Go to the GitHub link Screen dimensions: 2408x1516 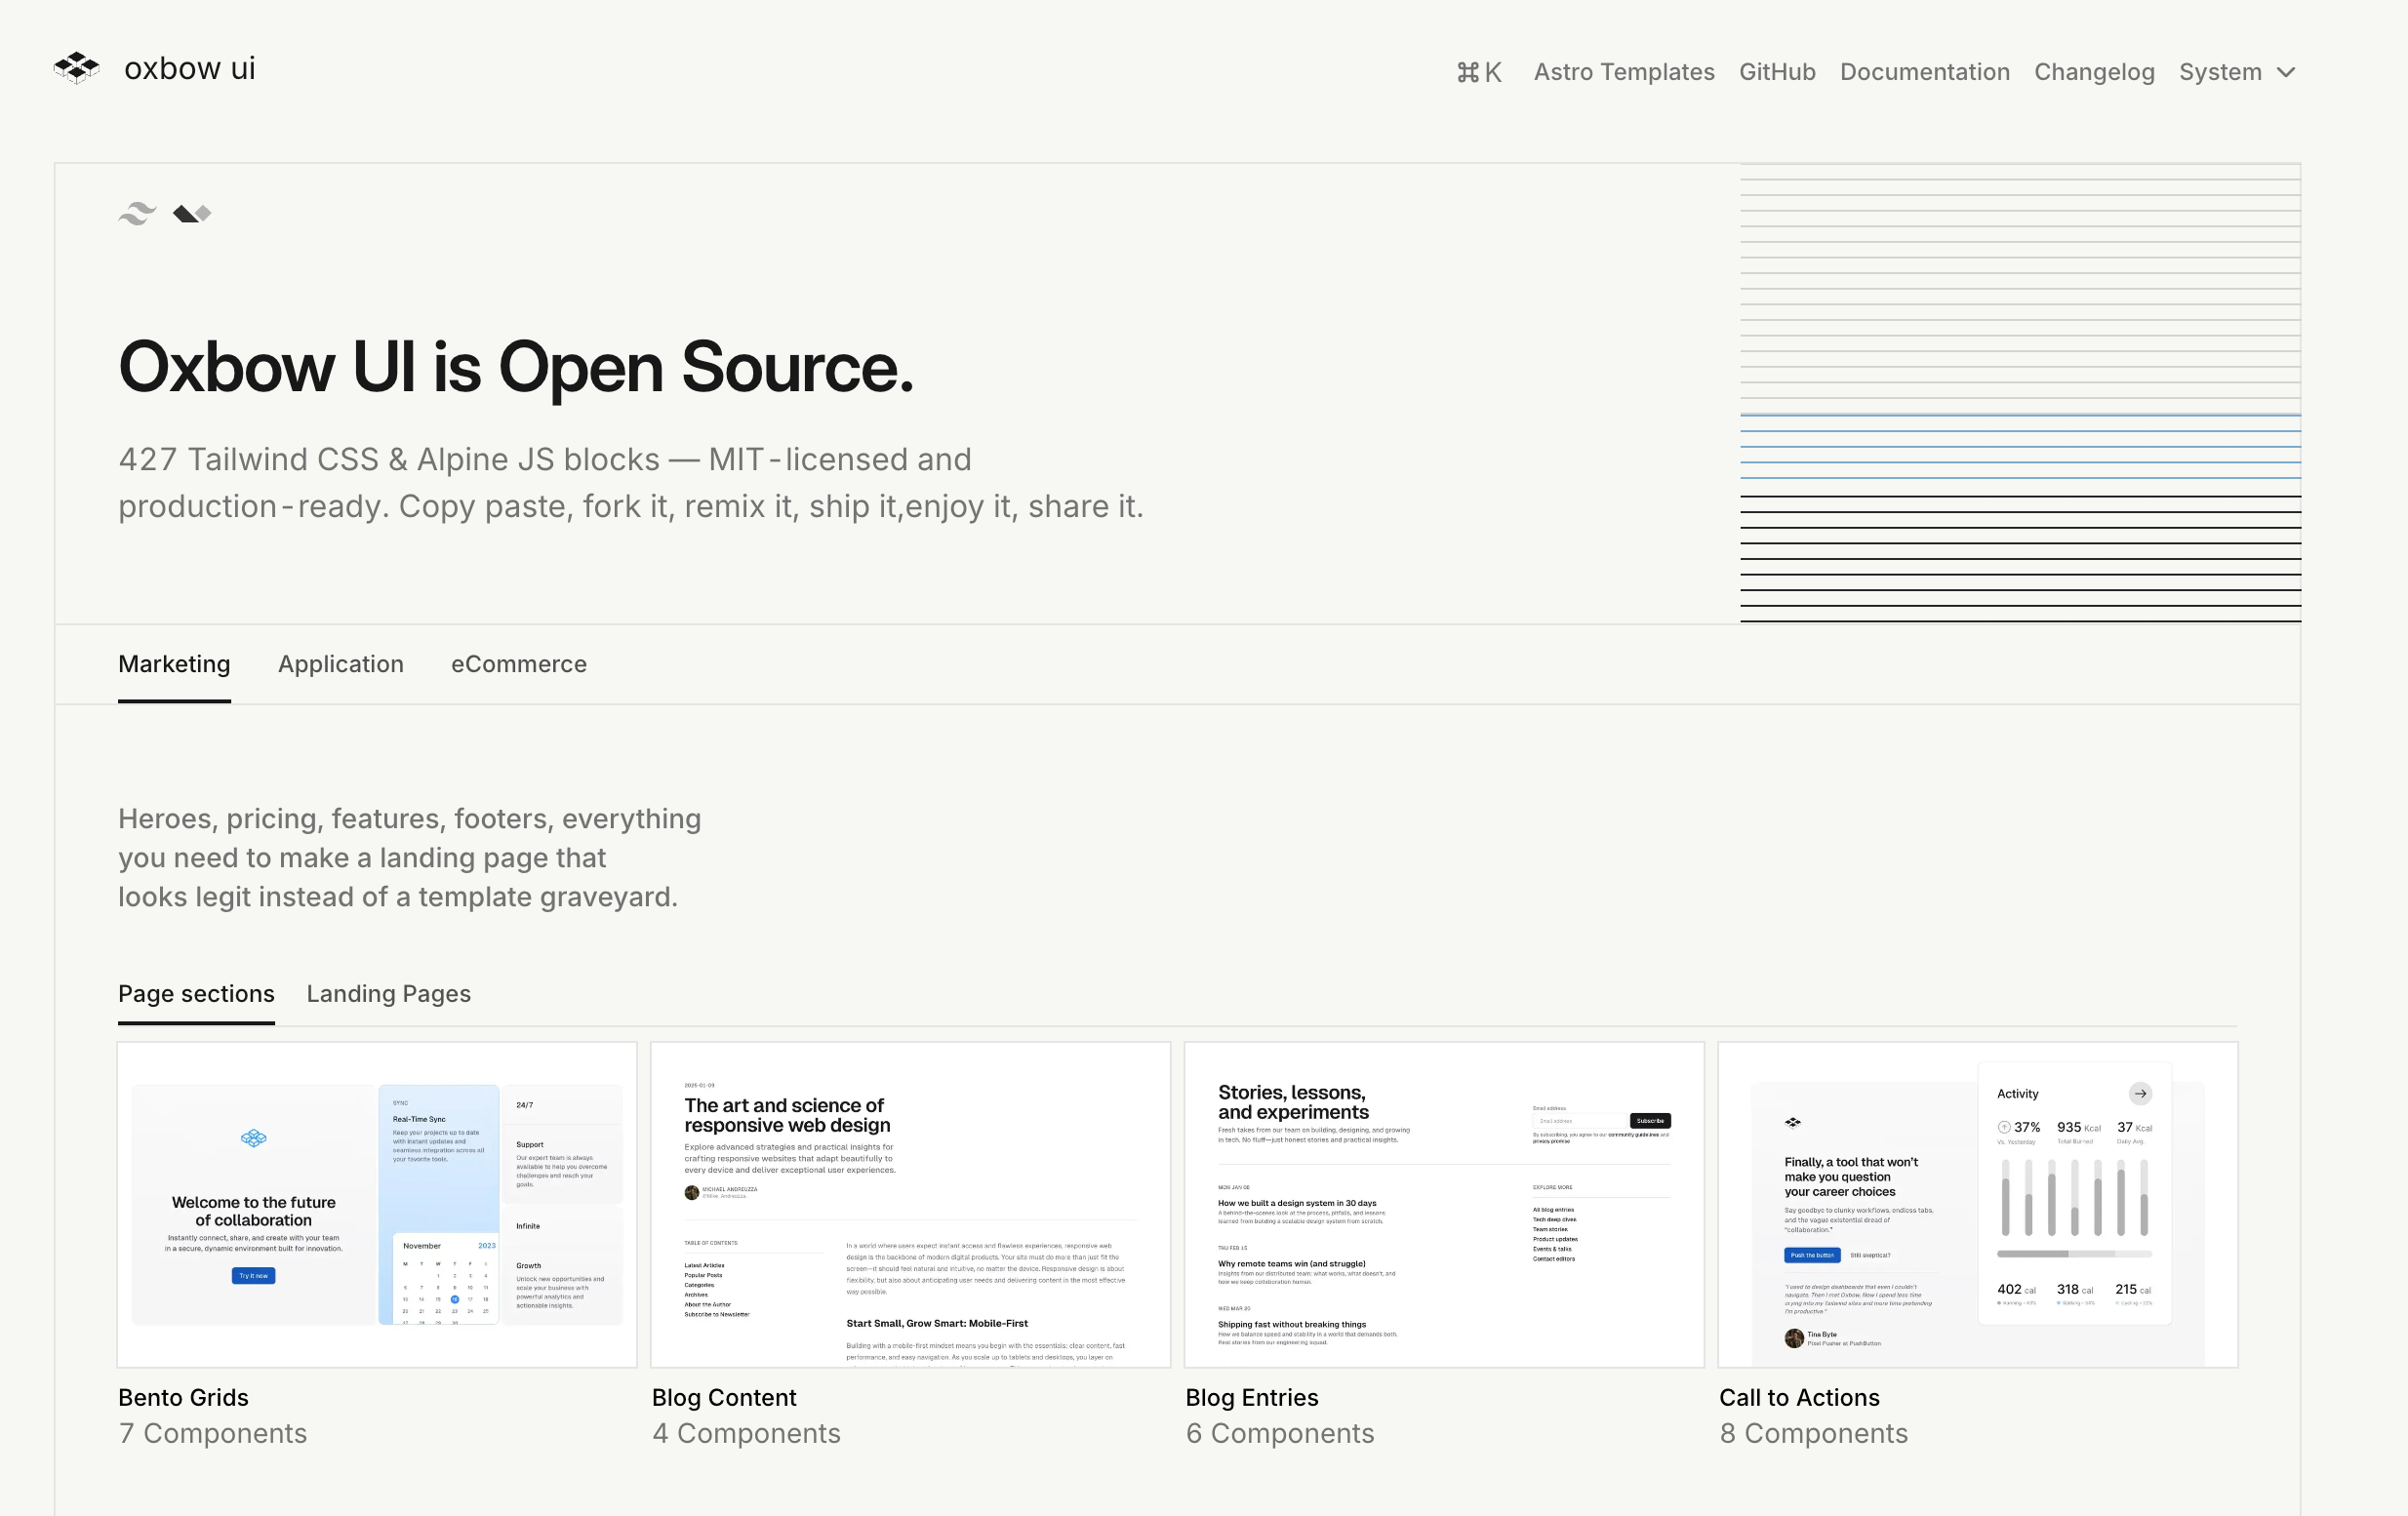click(x=1776, y=72)
